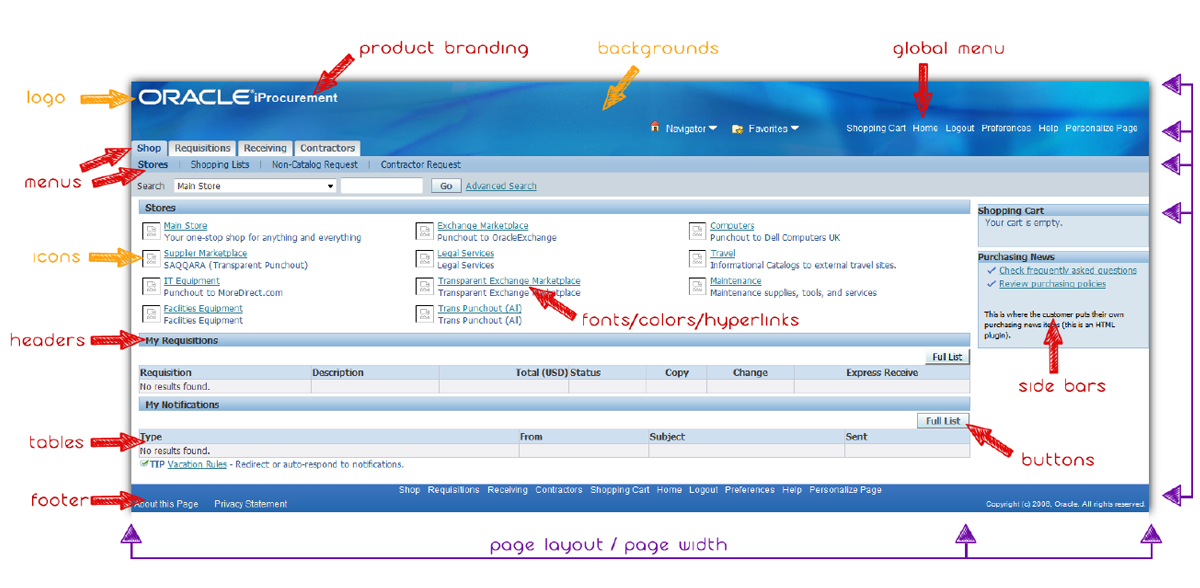Screen dimensions: 1200x588
Task: Click the footer Receiving link
Action: tap(508, 490)
